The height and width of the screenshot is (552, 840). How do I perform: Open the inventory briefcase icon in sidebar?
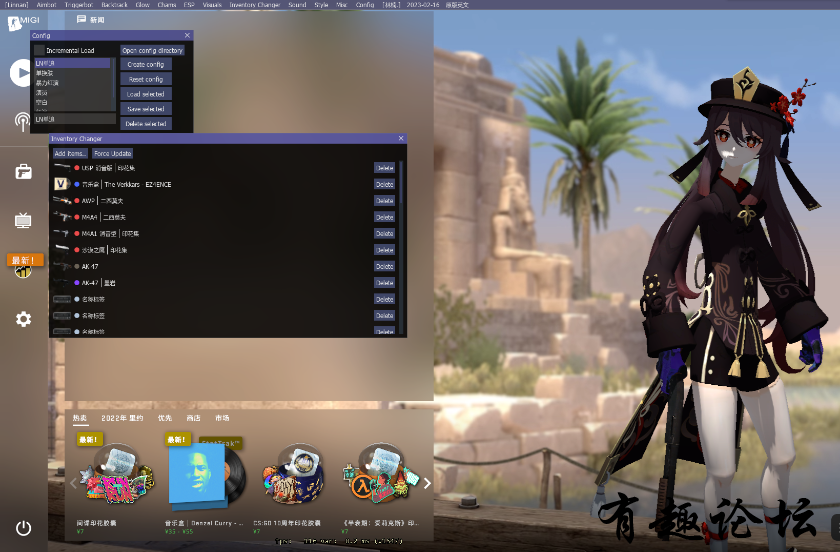pos(23,171)
